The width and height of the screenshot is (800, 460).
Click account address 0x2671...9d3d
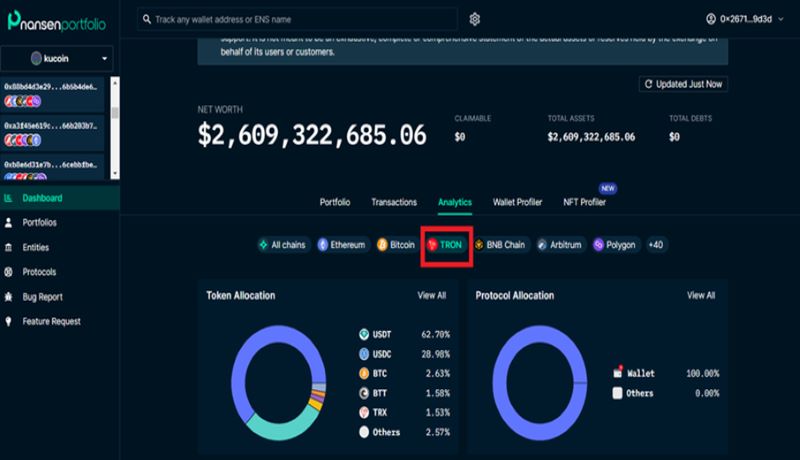point(746,19)
